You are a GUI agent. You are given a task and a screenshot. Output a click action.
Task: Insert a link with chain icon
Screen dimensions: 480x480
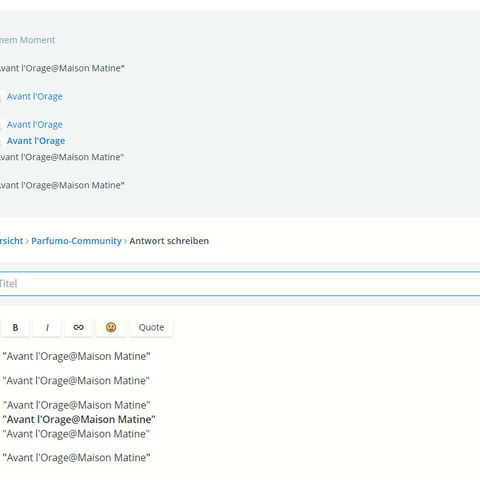(78, 327)
